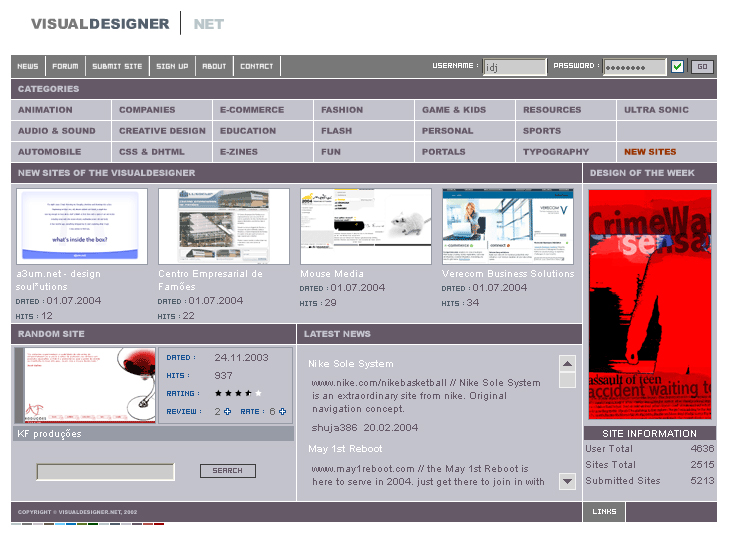Toggle the remember login checkbox
The width and height of the screenshot is (730, 535).
pyautogui.click(x=677, y=67)
